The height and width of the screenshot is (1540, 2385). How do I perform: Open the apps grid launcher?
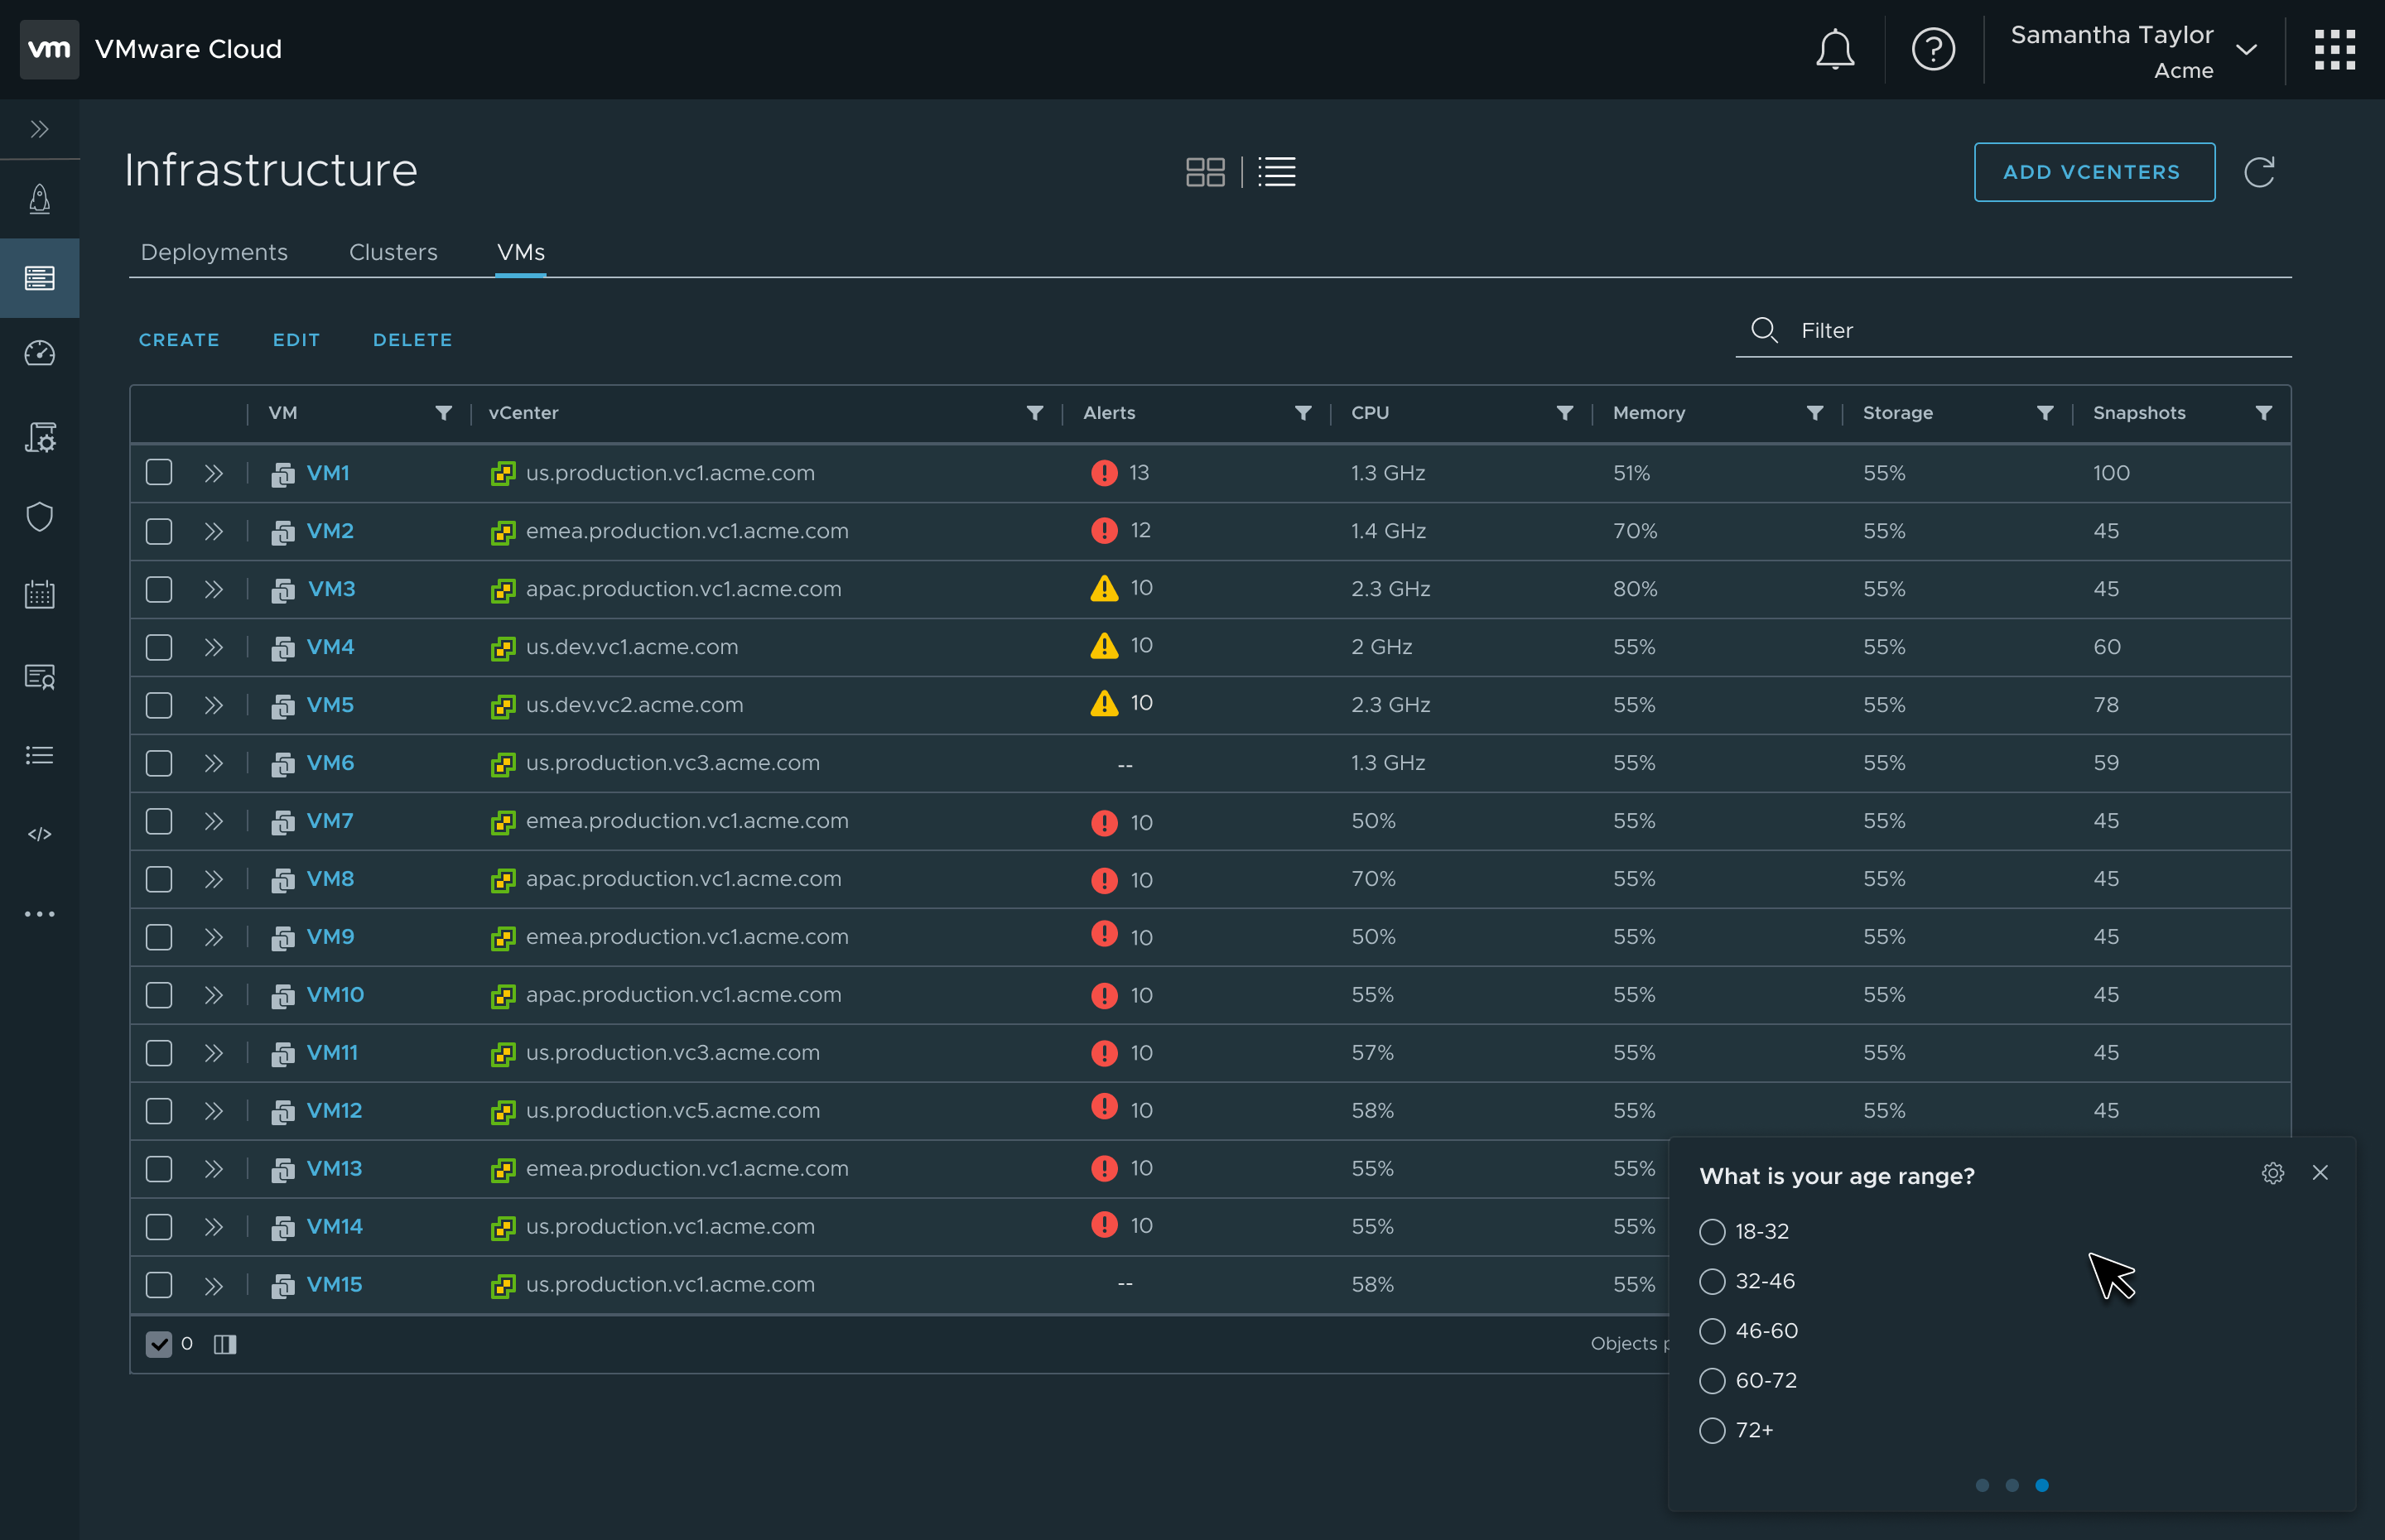[x=2334, y=49]
